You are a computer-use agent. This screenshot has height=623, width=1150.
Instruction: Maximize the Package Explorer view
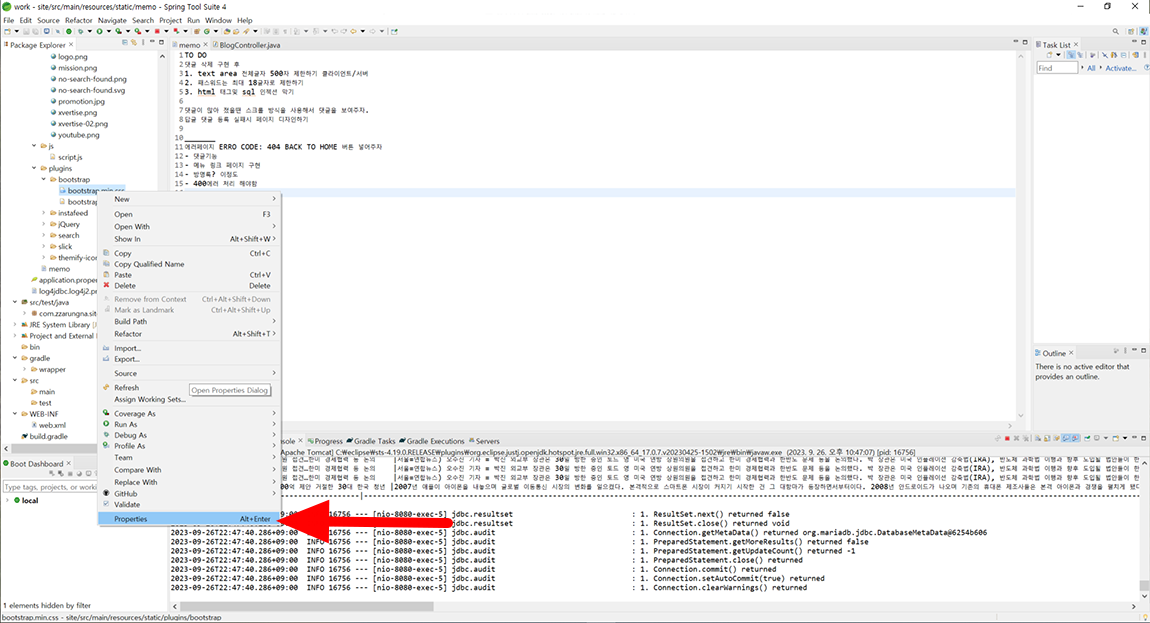pyautogui.click(x=161, y=43)
